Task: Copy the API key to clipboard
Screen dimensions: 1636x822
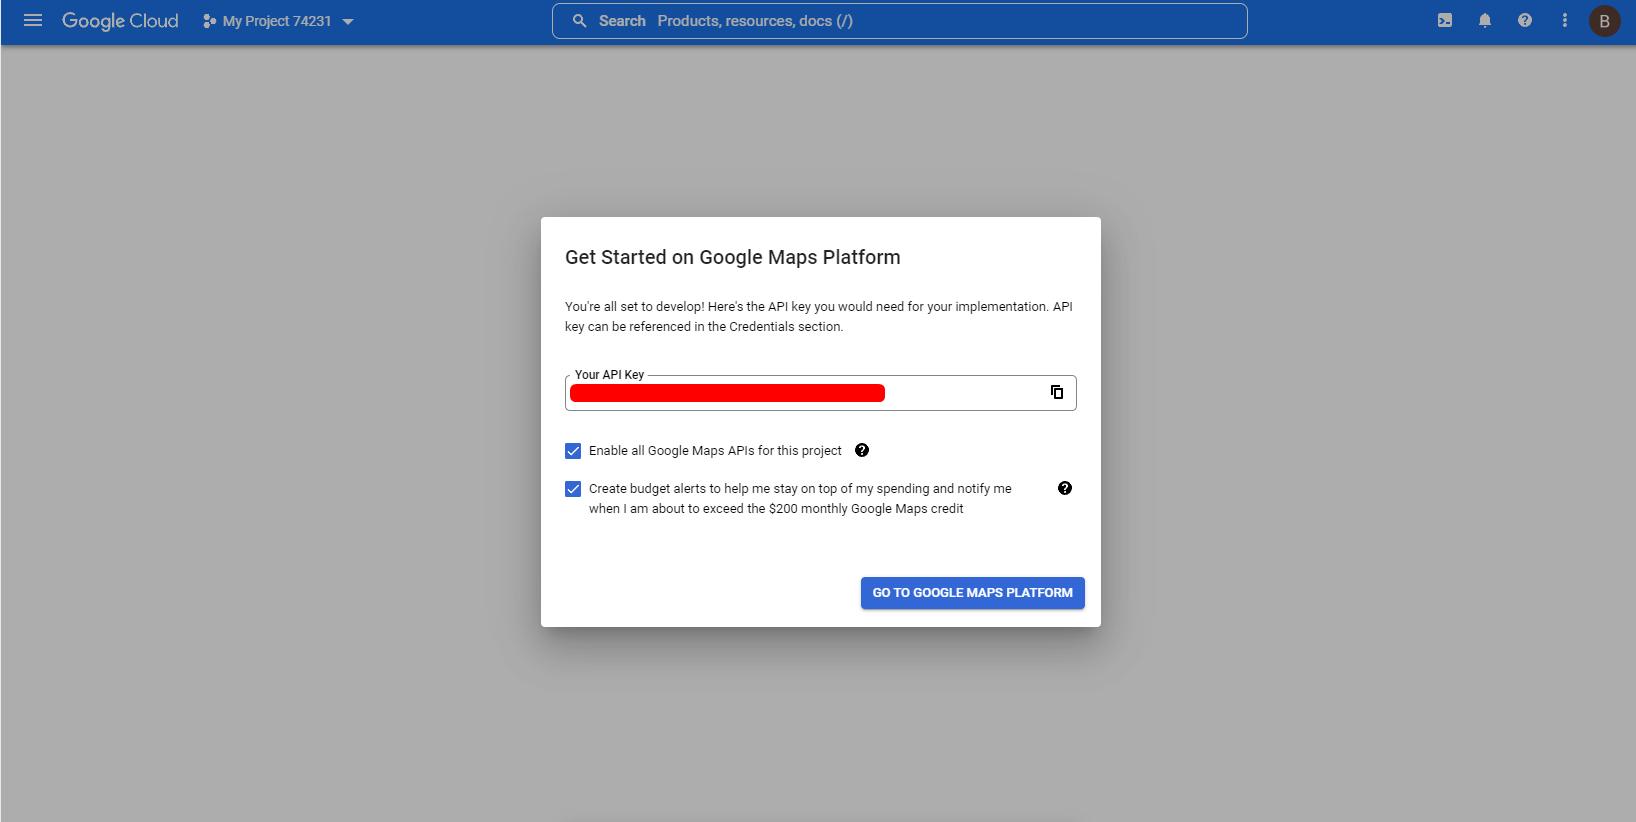Action: pyautogui.click(x=1057, y=392)
